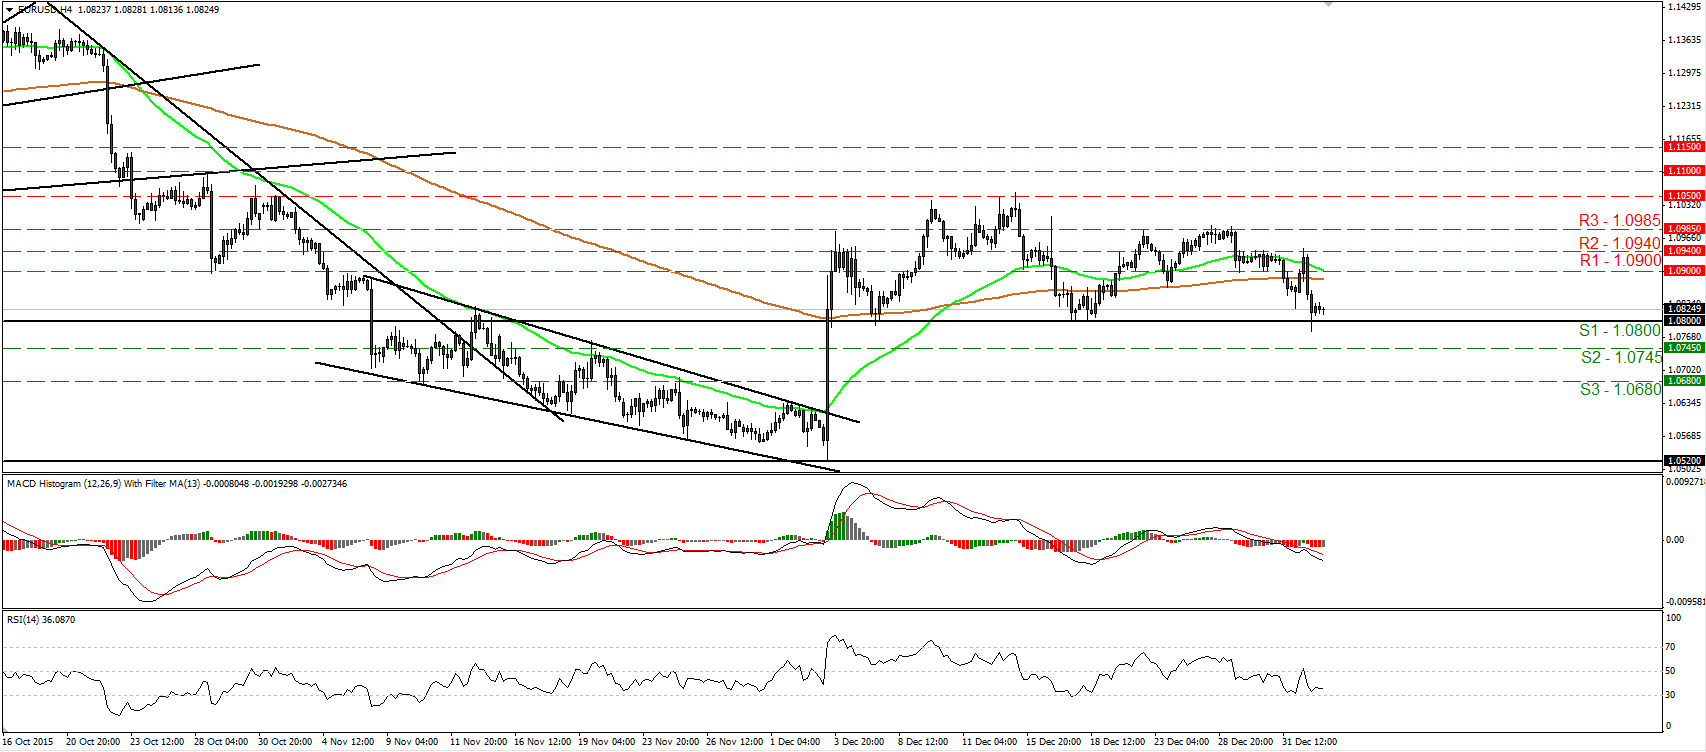The image size is (1706, 752).
Task: Click the S1 - 1.0800 support label
Action: [x=1620, y=330]
